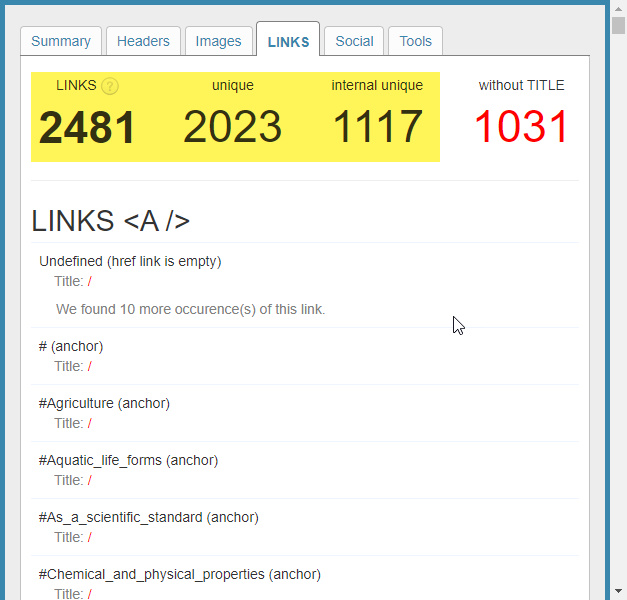The width and height of the screenshot is (627, 600).
Task: Click the without TITLE count 1031
Action: (521, 128)
